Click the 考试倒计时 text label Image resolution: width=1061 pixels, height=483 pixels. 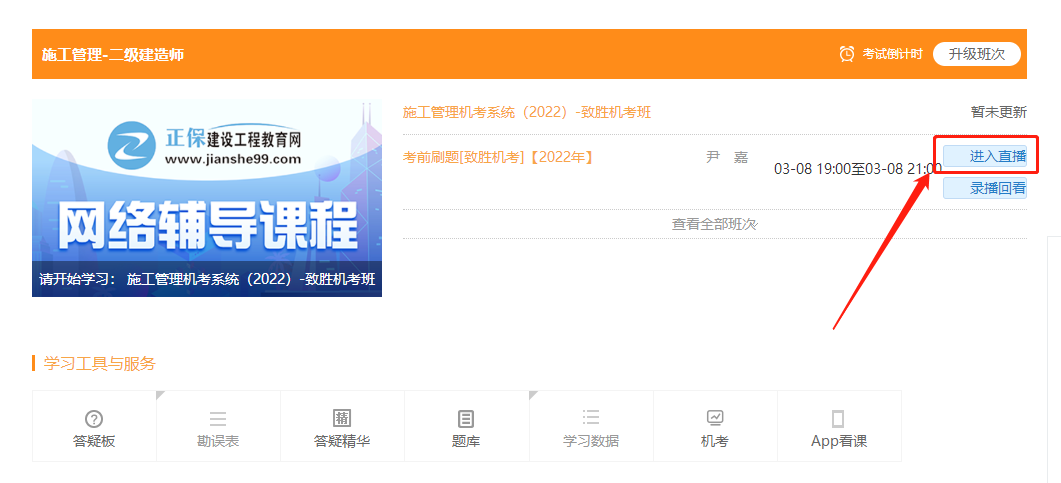892,54
